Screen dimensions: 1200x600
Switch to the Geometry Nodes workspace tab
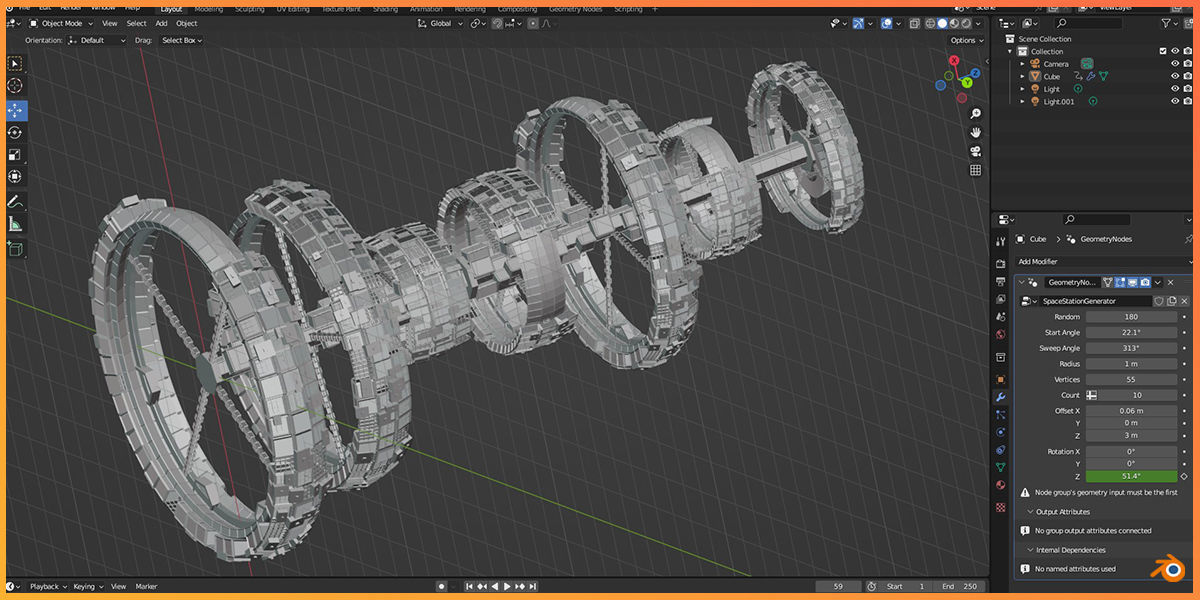pyautogui.click(x=576, y=8)
